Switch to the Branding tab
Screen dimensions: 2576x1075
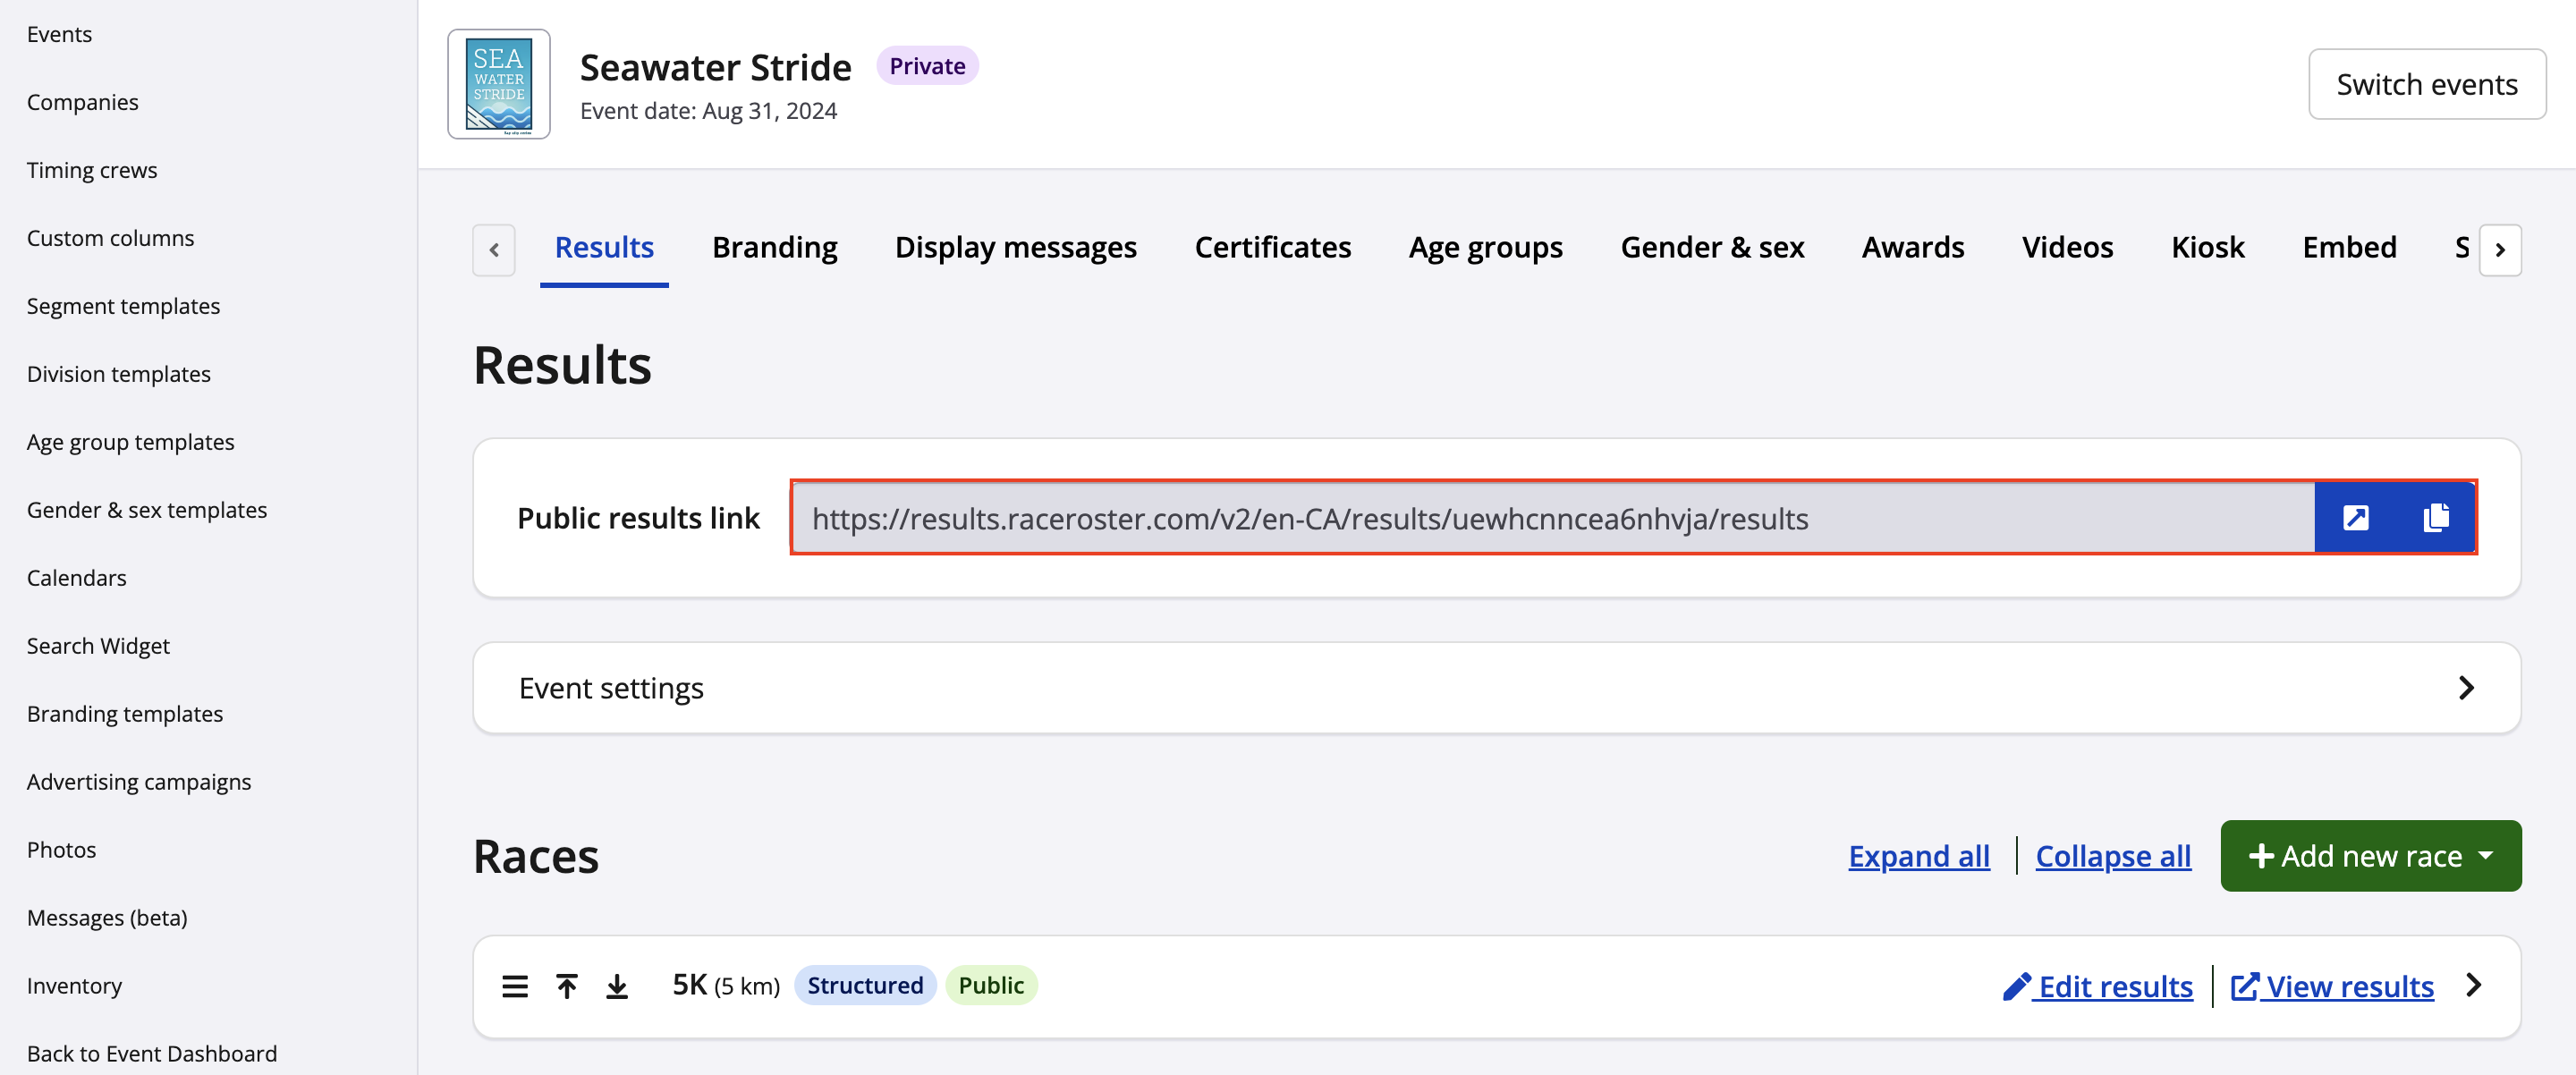pos(774,247)
